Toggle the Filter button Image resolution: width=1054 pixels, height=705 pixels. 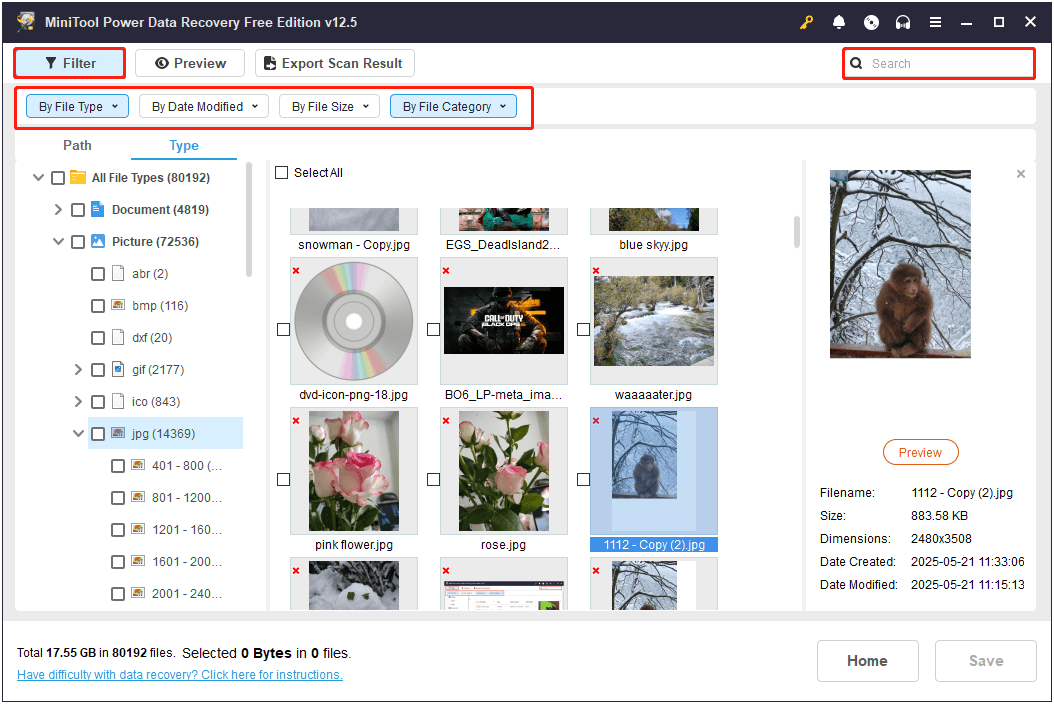tap(70, 63)
